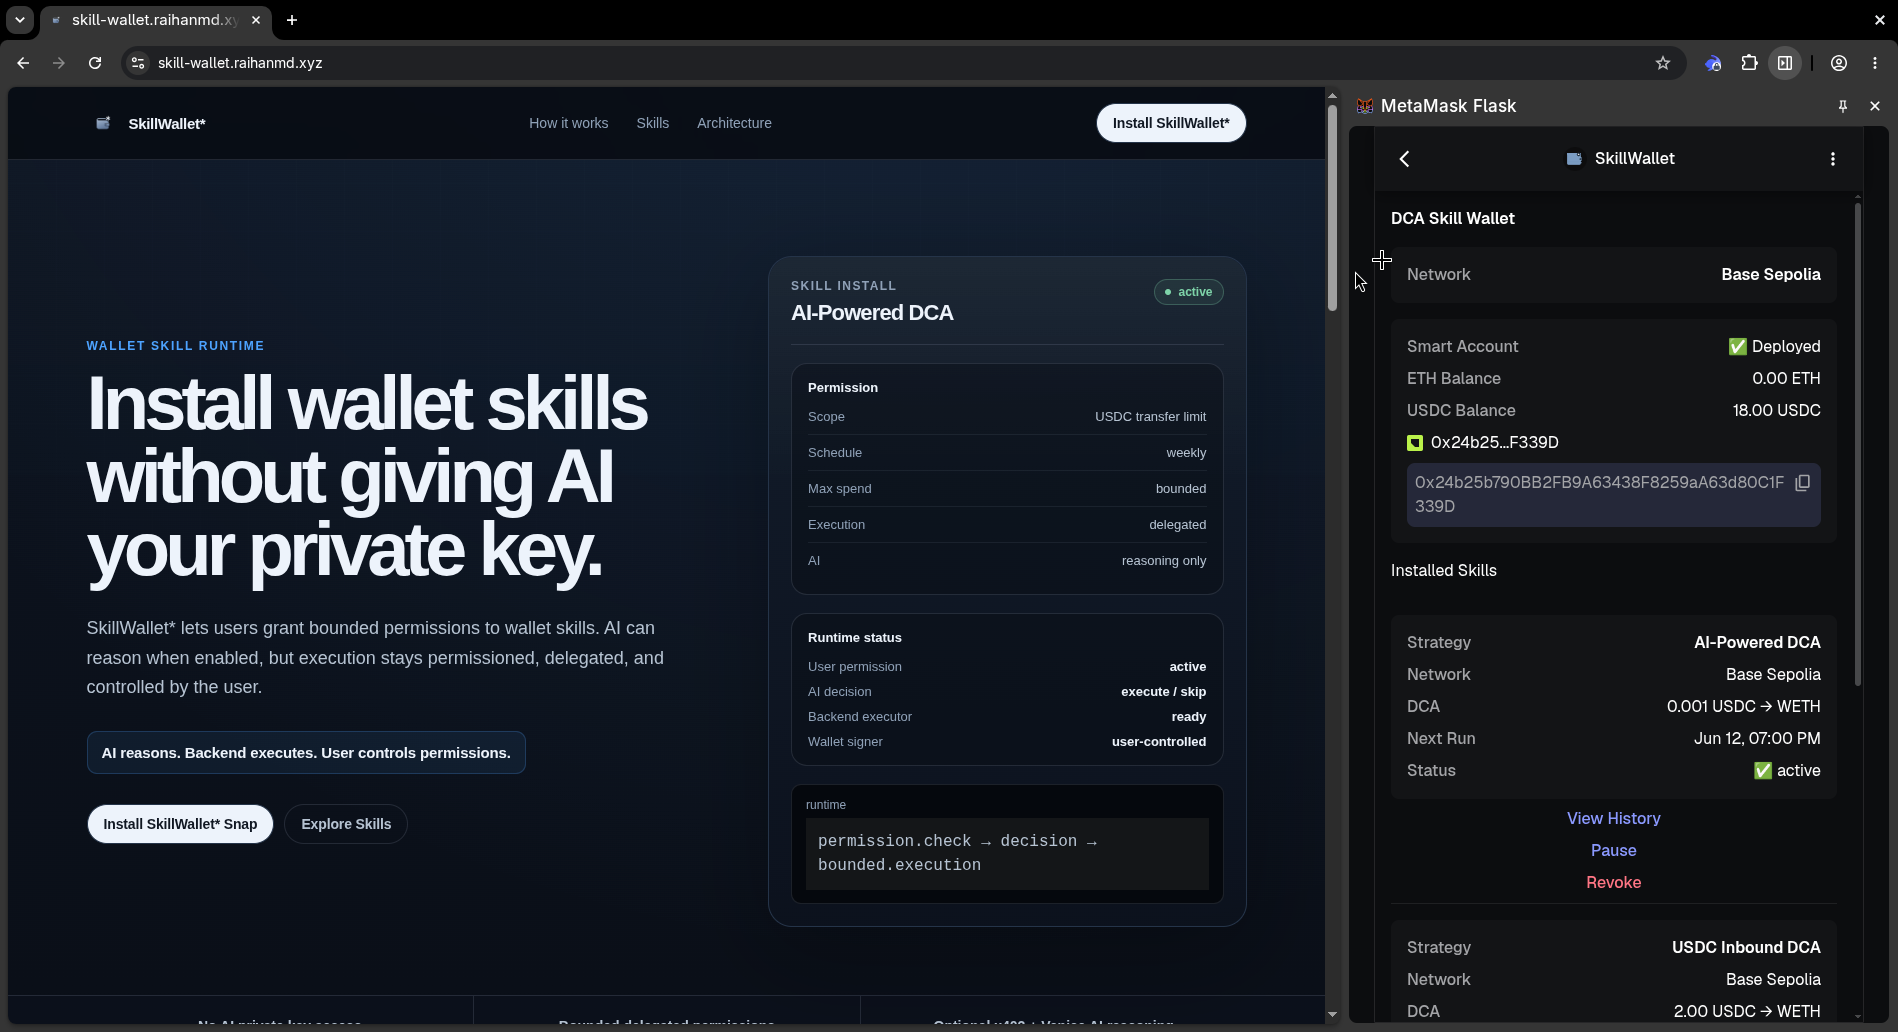Close the MetaMask Flask side panel
Image resolution: width=1898 pixels, height=1032 pixels.
(x=1874, y=106)
